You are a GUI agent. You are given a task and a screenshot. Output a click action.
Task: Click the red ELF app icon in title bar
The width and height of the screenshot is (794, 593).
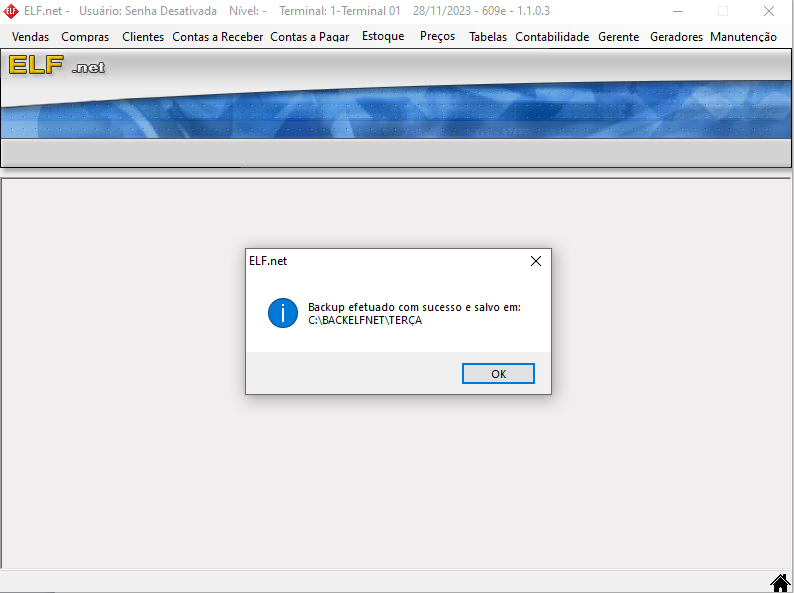pos(11,11)
